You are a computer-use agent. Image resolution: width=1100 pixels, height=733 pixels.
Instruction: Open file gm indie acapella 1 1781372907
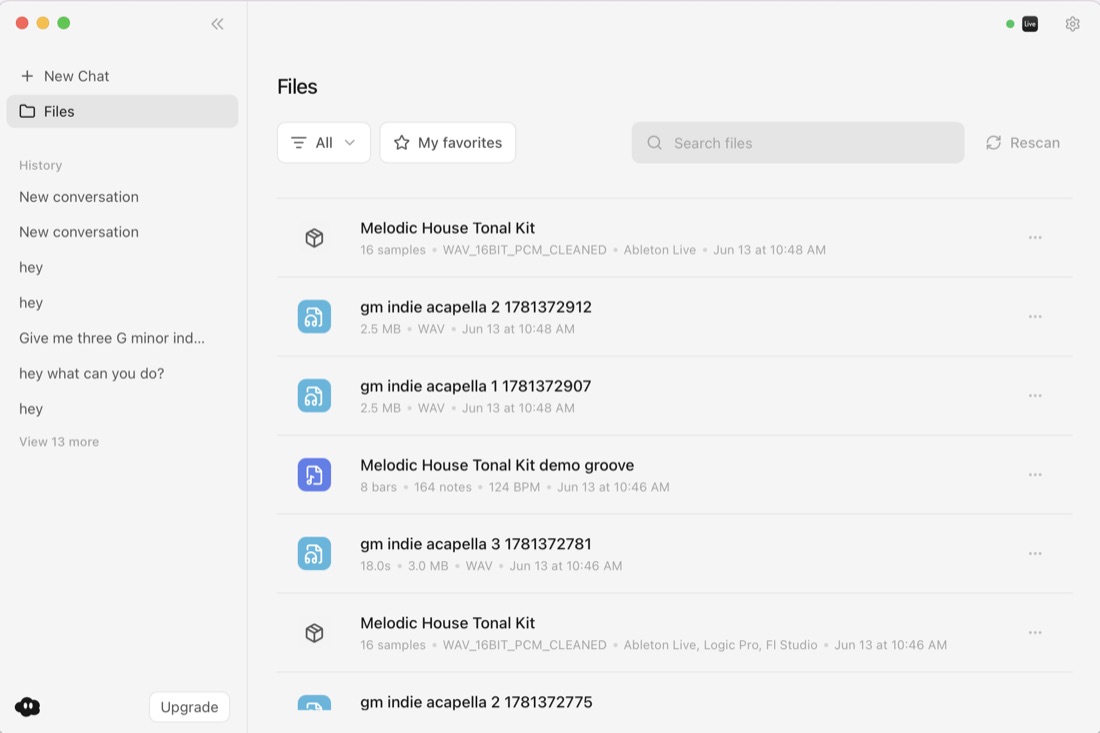(x=674, y=396)
